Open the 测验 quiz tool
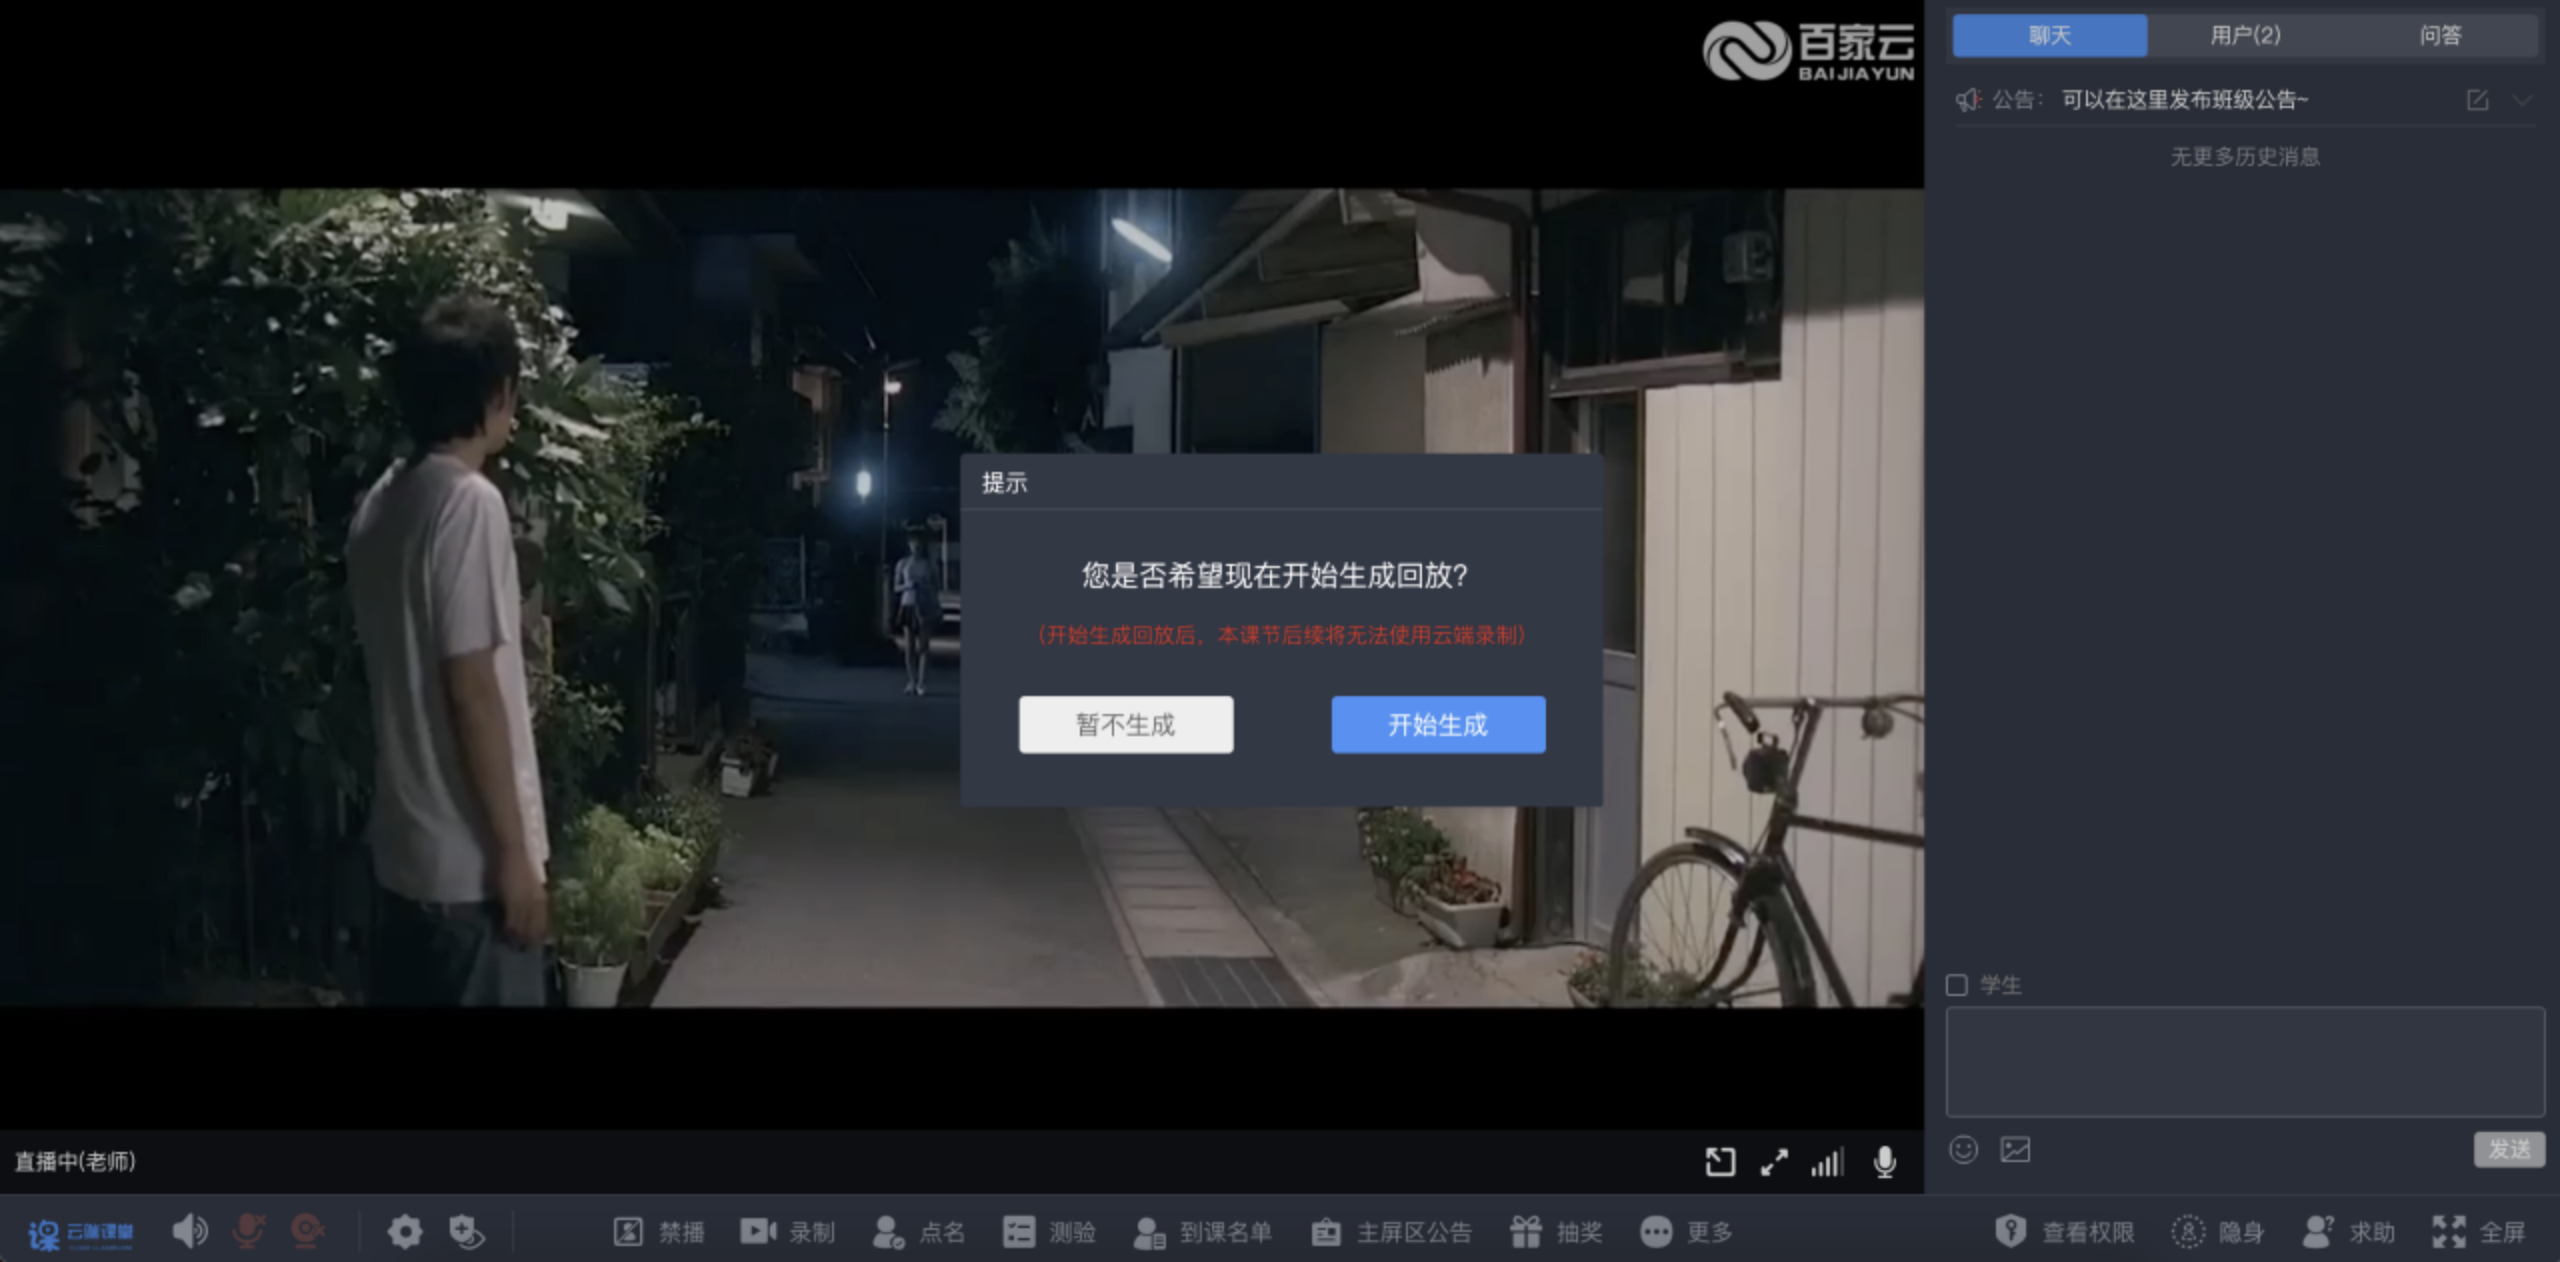2560x1262 pixels. pos(1049,1232)
